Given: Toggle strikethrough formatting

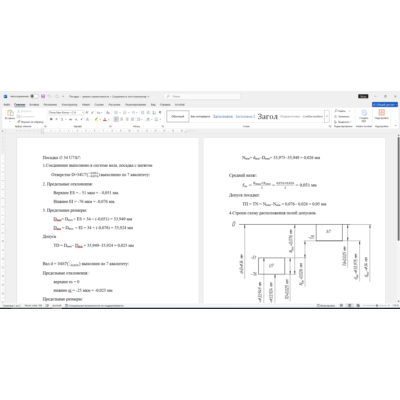Looking at the screenshot, I should [70, 119].
